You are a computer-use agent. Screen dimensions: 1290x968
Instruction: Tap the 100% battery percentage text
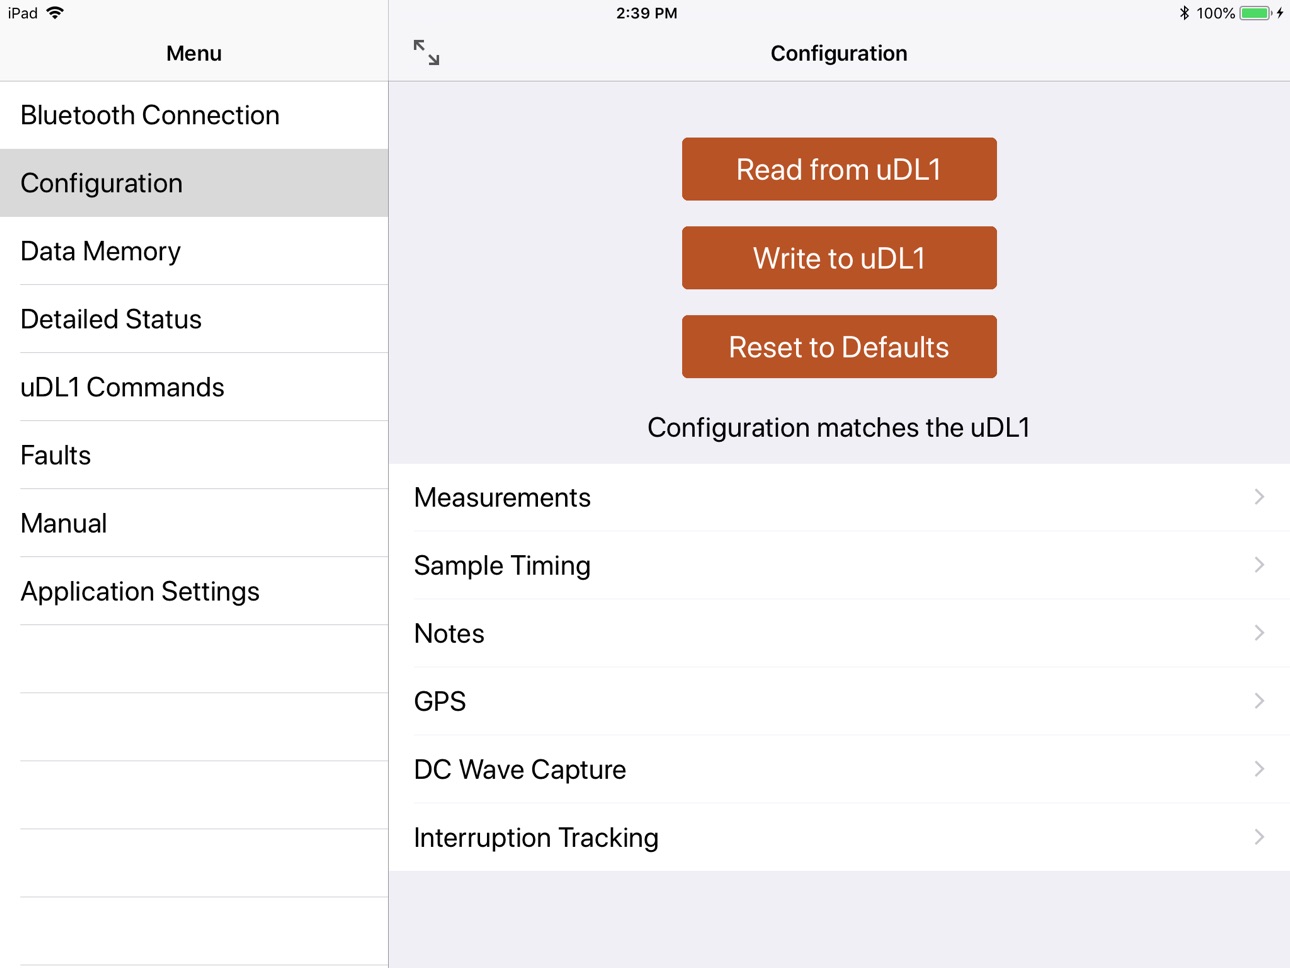coord(1215,13)
